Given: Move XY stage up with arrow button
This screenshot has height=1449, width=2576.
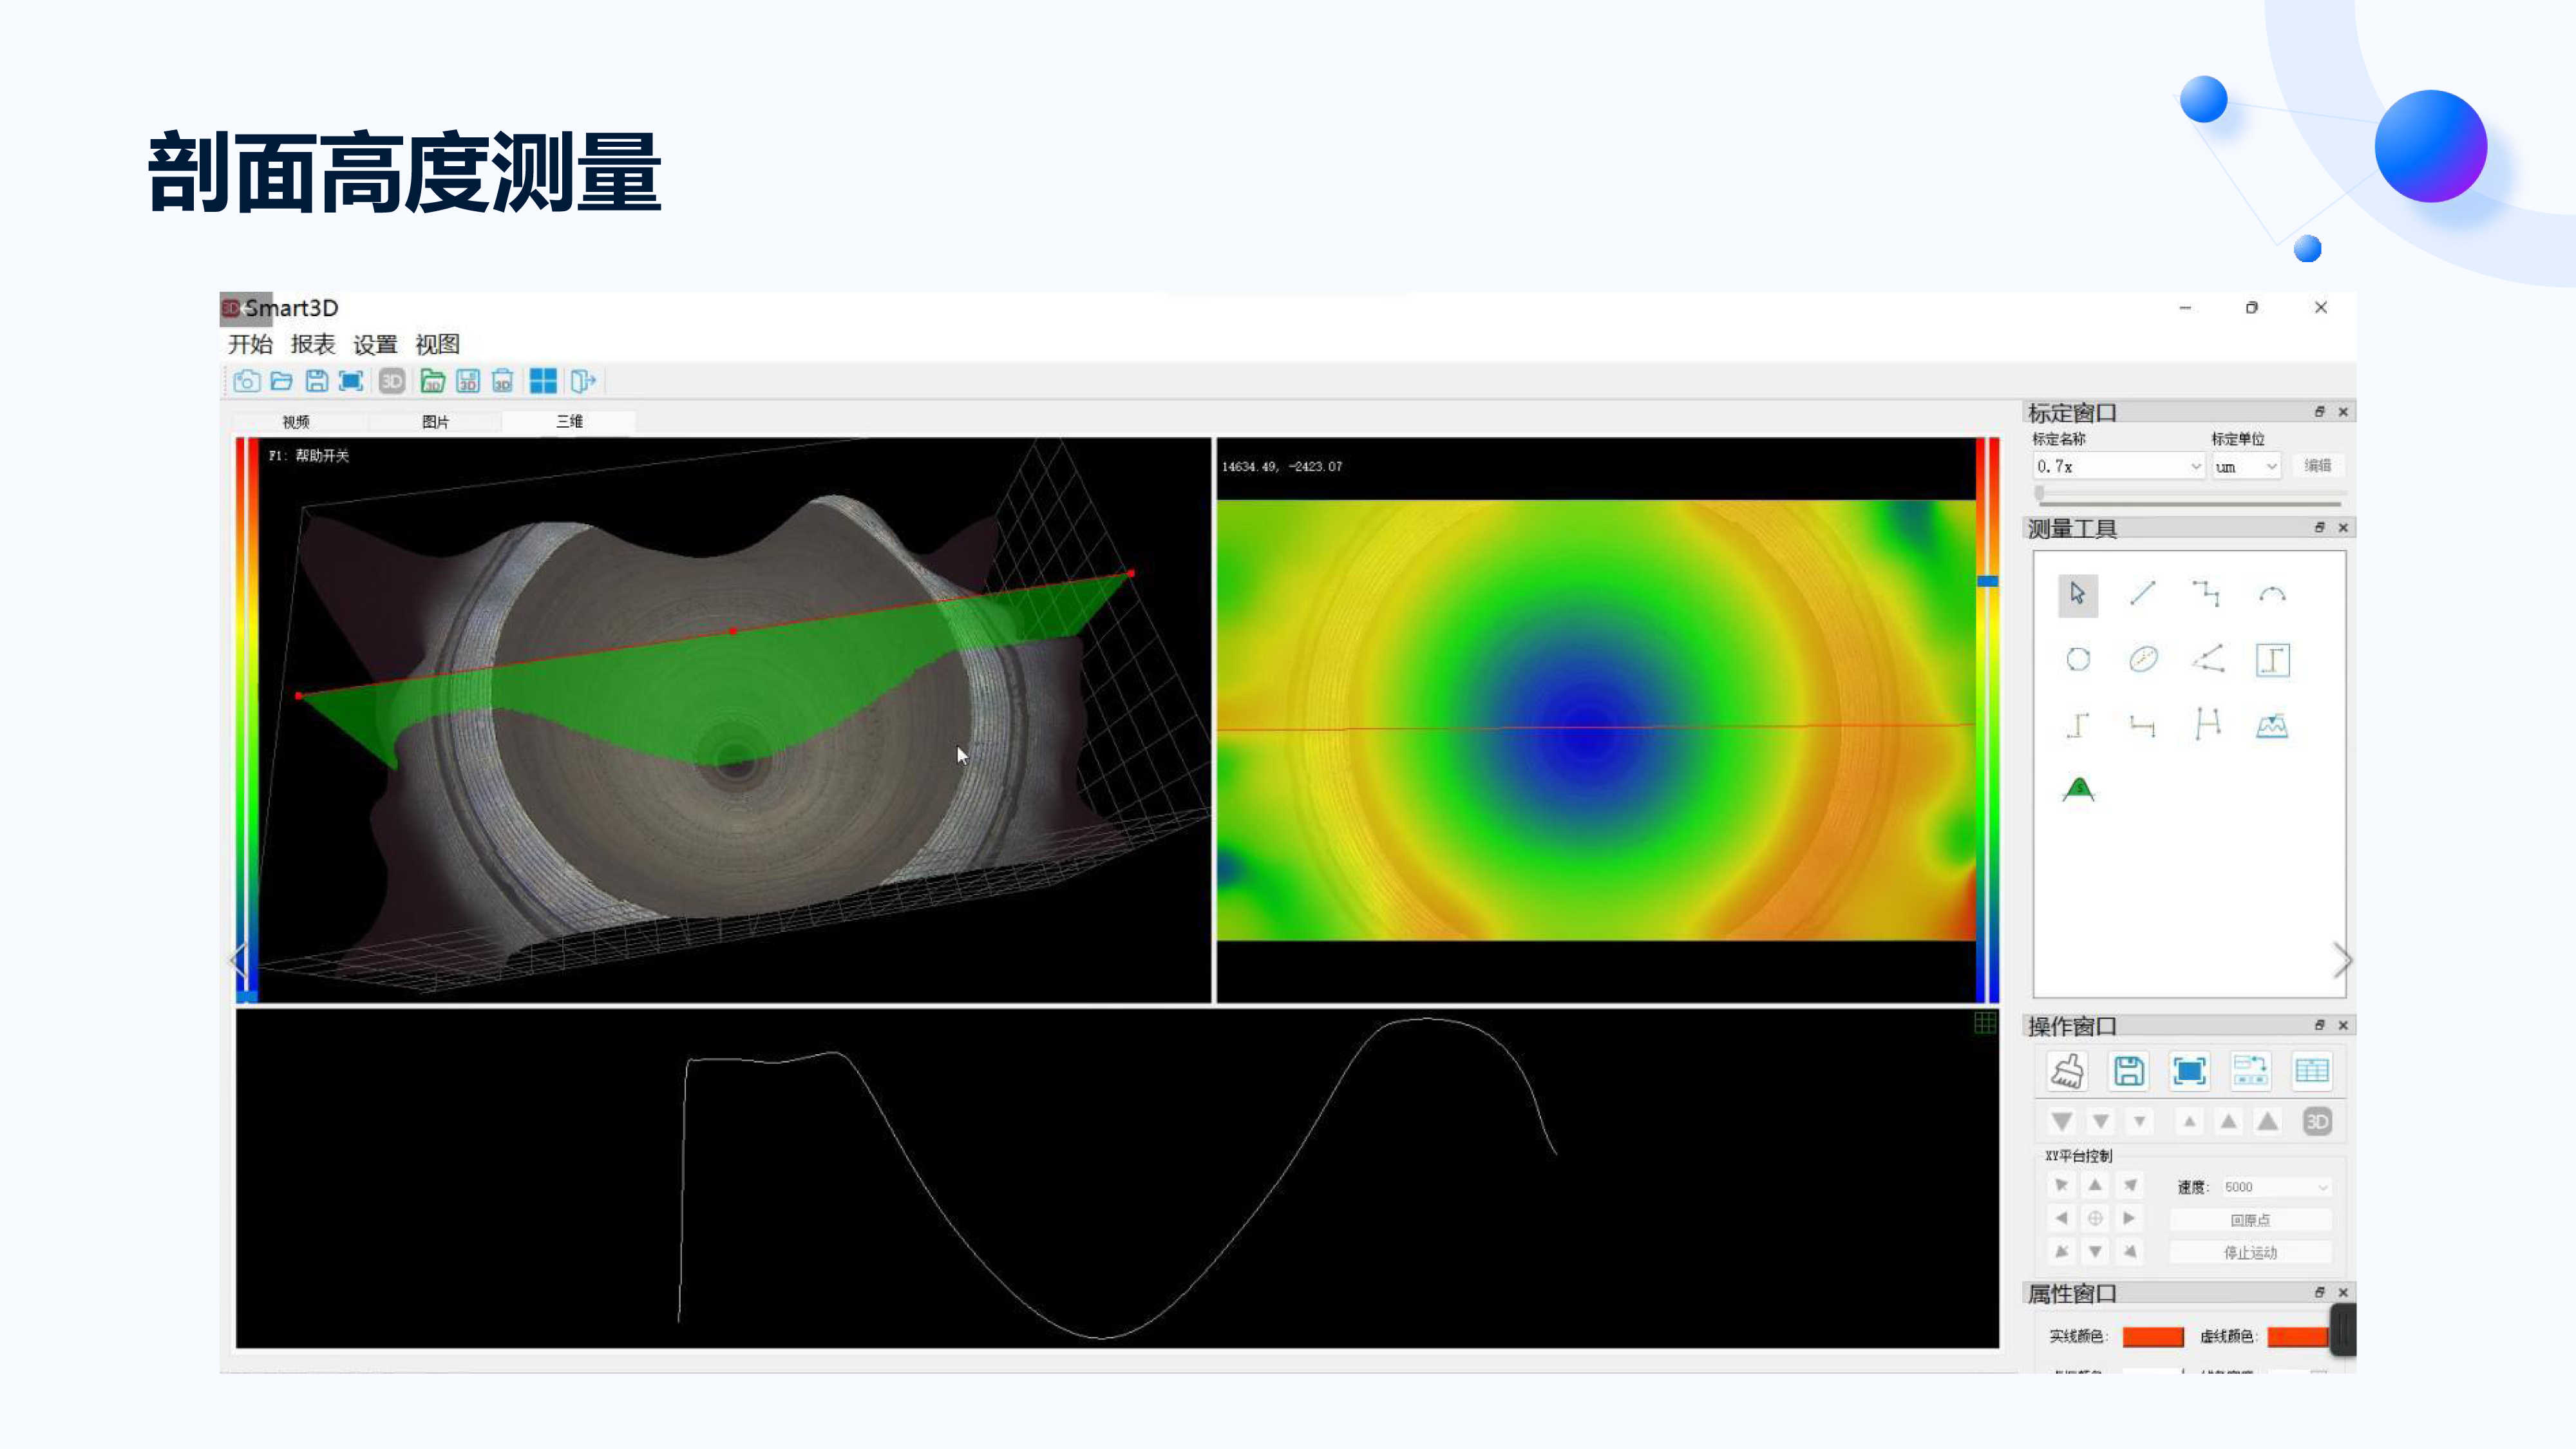Looking at the screenshot, I should click(x=2095, y=1186).
